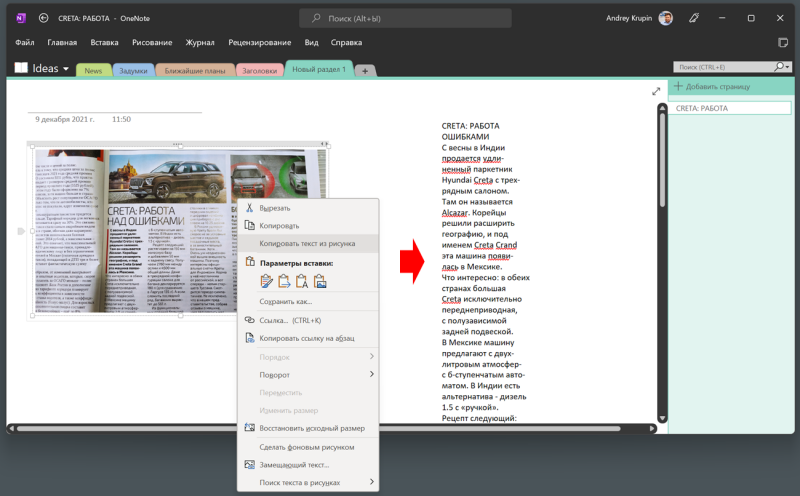800x496 pixels.
Task: Select Keep Text Only paste icon
Action: (x=302, y=281)
